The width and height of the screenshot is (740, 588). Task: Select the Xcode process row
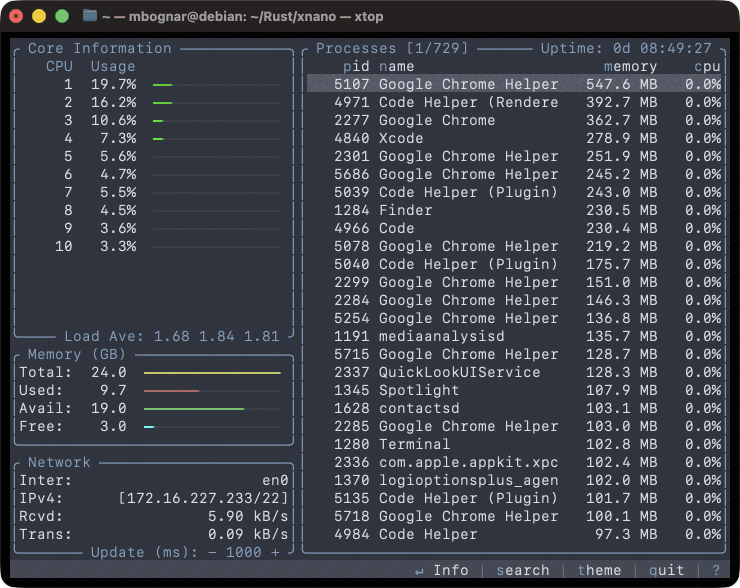[514, 138]
